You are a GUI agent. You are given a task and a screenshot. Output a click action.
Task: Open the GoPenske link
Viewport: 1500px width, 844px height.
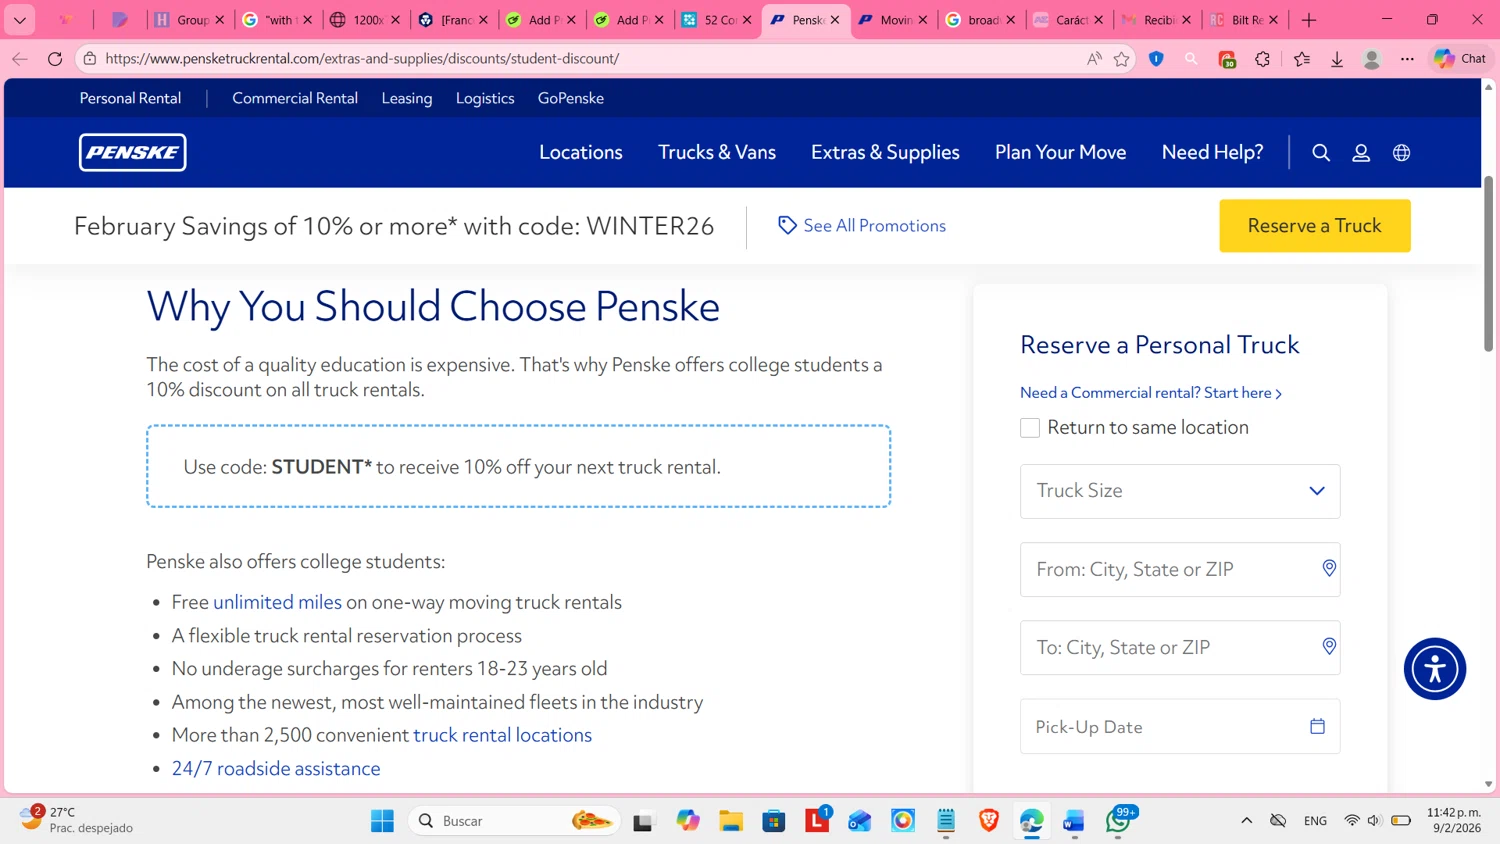tap(571, 98)
